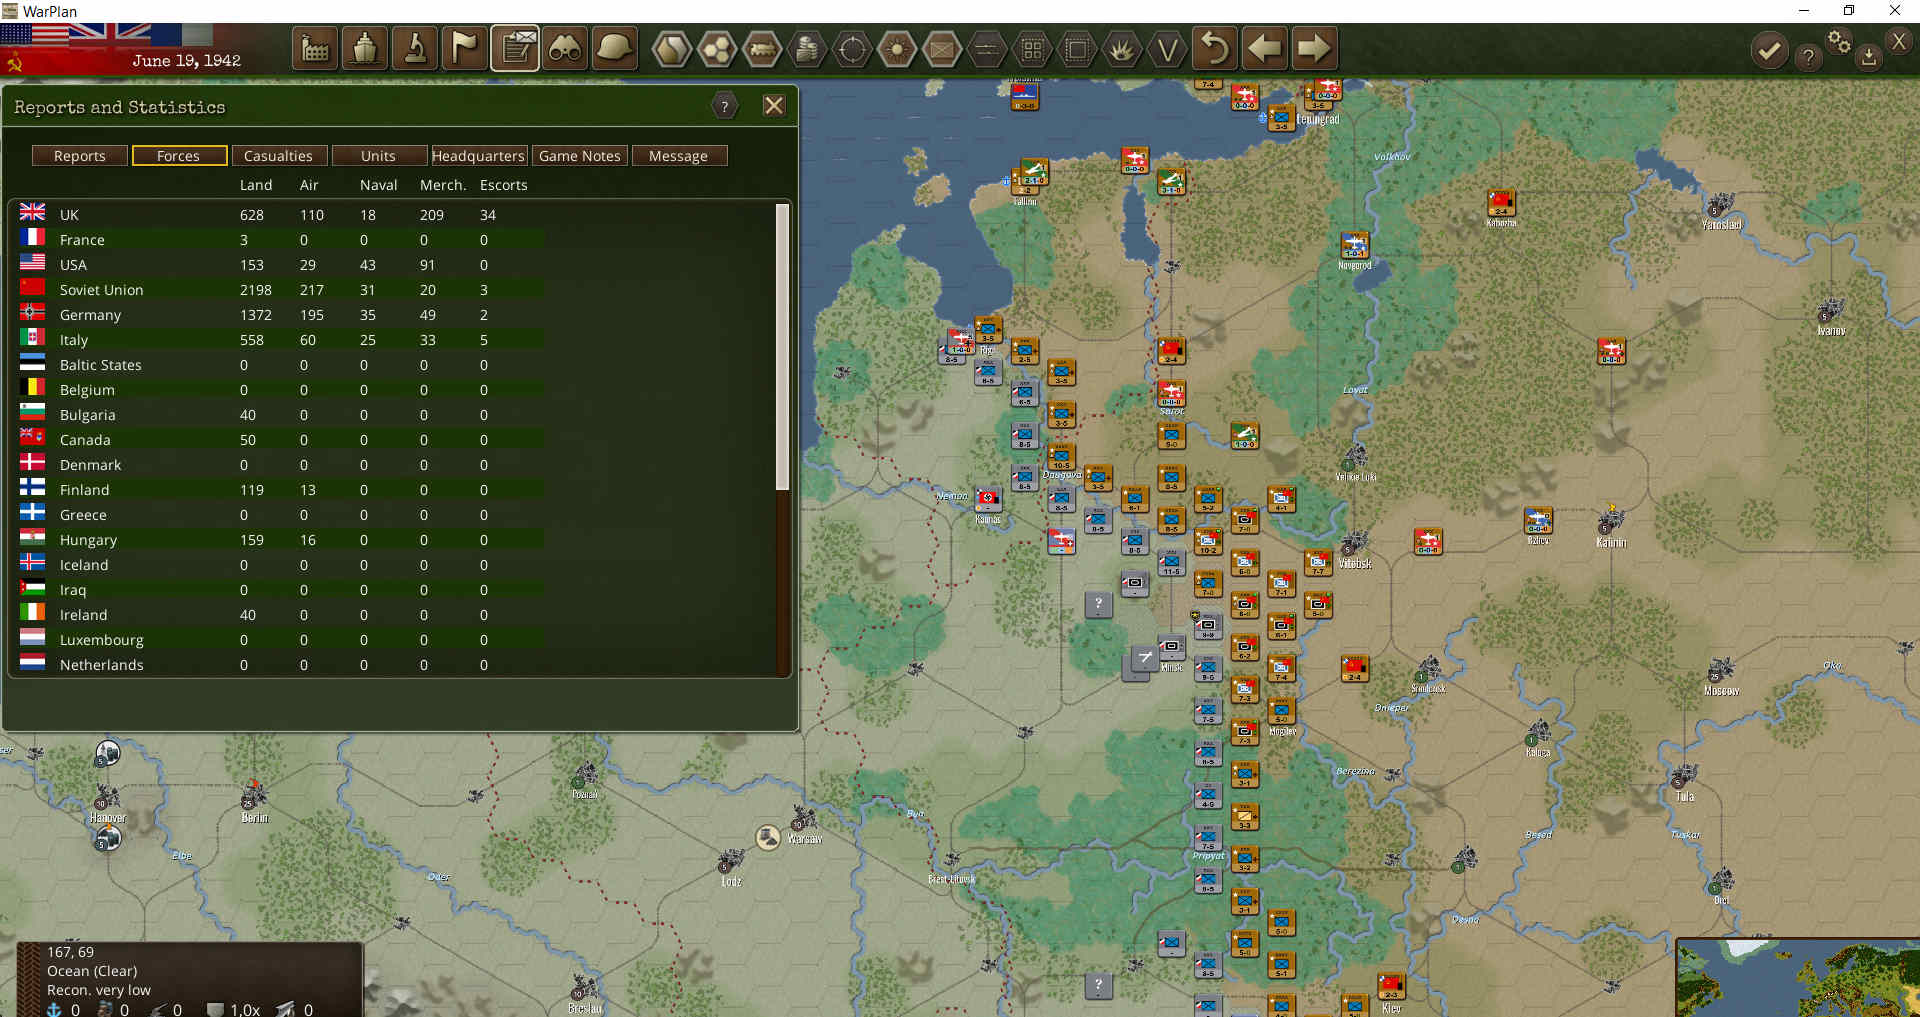Screen dimensions: 1920x1017
Task: Select the Forces tab
Action: click(178, 156)
